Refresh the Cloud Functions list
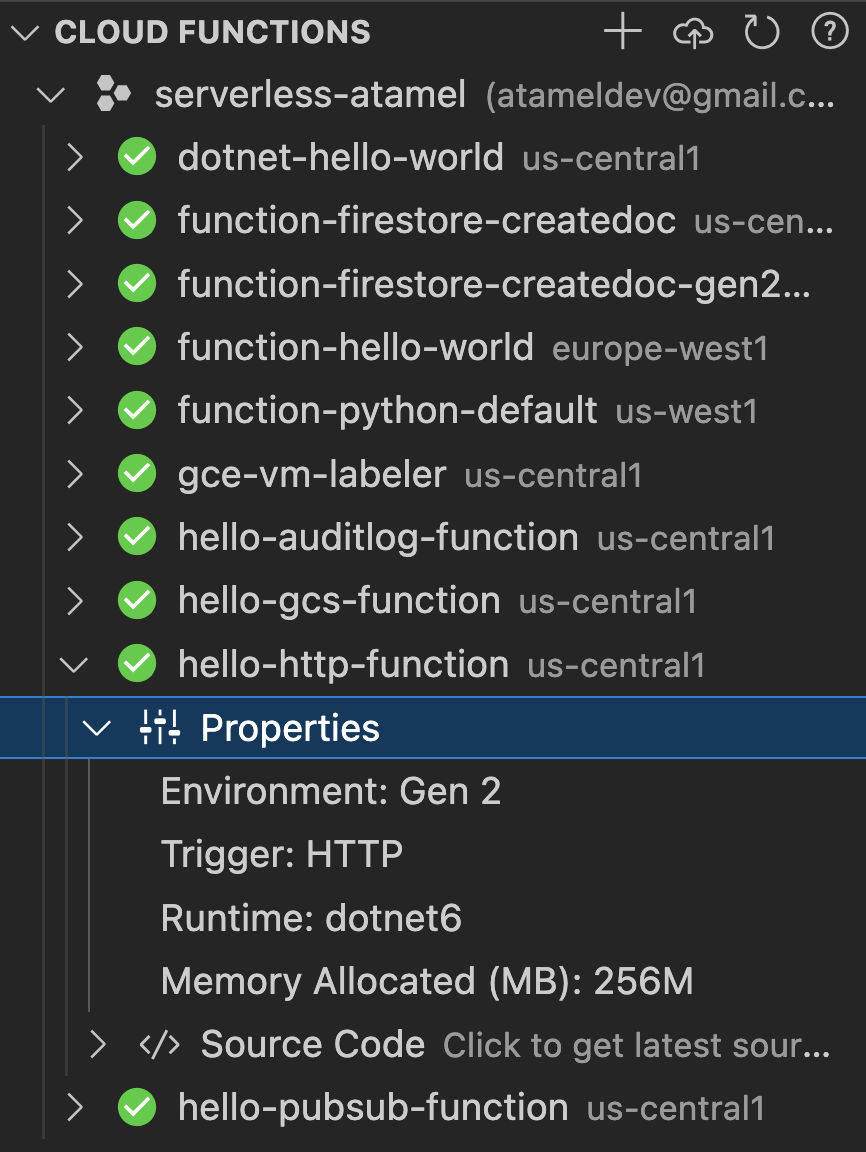 pyautogui.click(x=761, y=32)
